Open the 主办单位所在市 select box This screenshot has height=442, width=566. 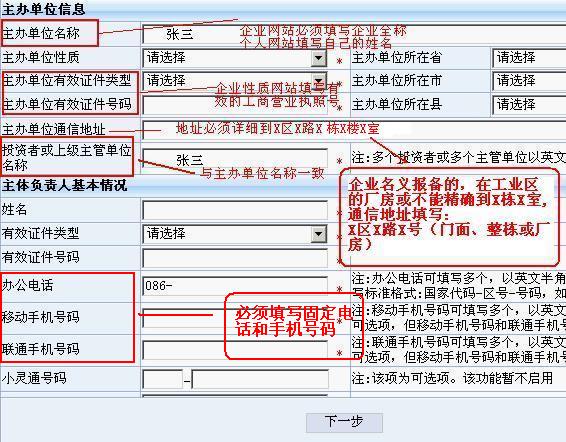pos(529,81)
